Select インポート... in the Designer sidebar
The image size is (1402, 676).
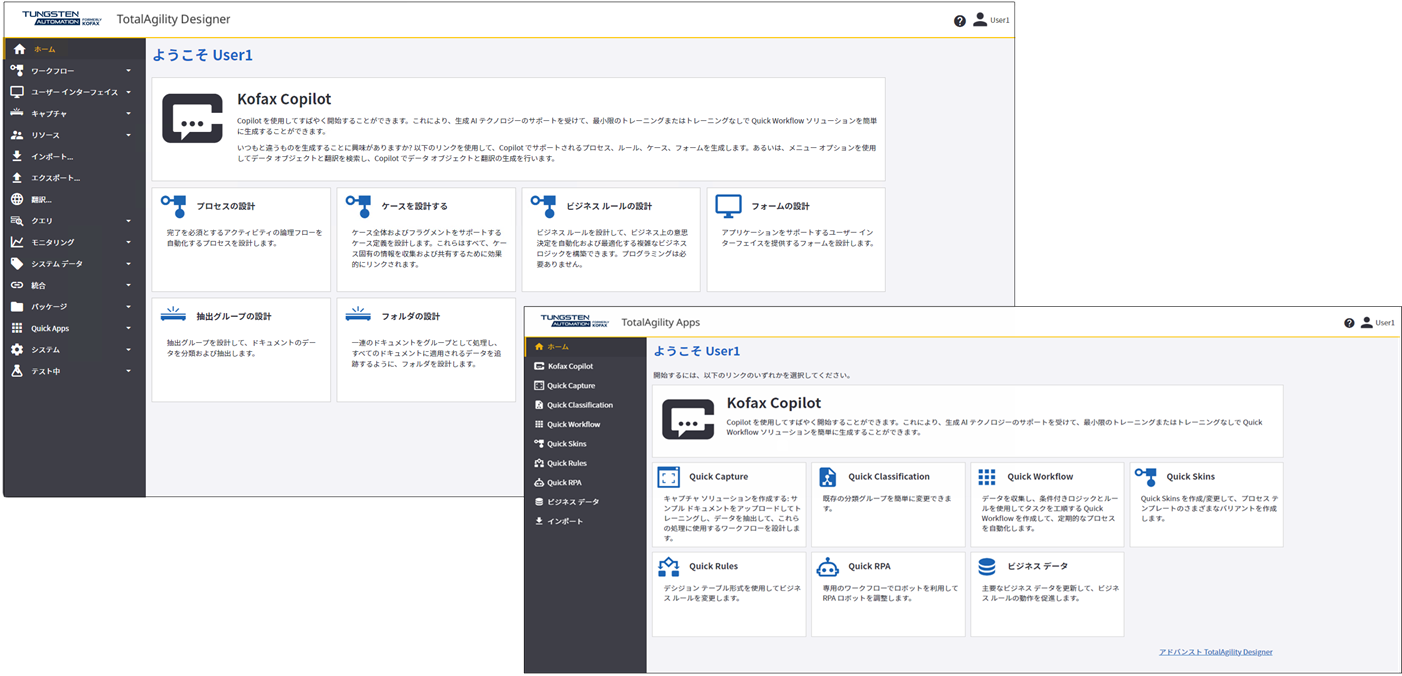(x=52, y=157)
